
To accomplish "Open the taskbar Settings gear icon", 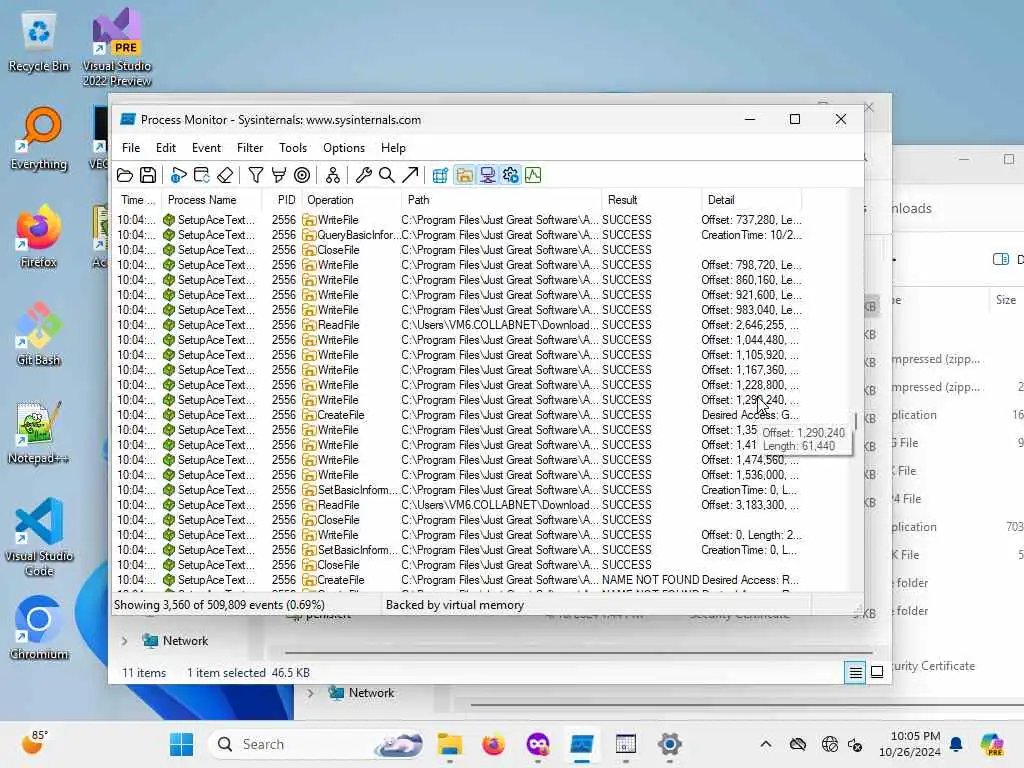I will coord(669,744).
